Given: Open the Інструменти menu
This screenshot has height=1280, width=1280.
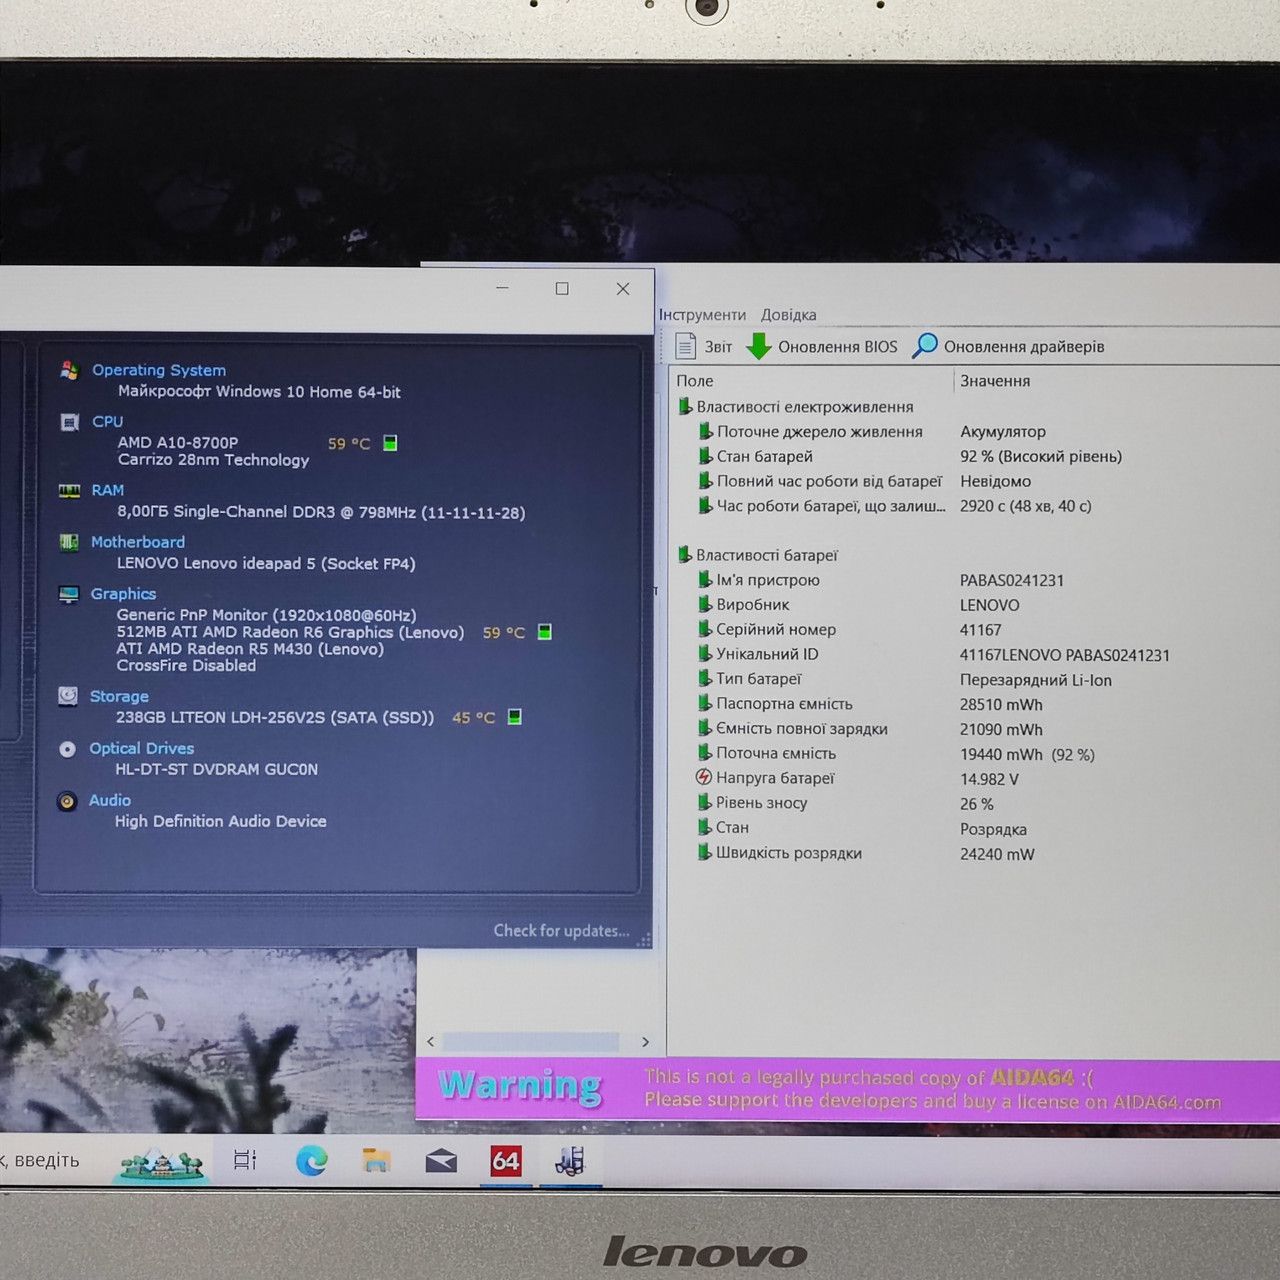Looking at the screenshot, I should coord(702,314).
